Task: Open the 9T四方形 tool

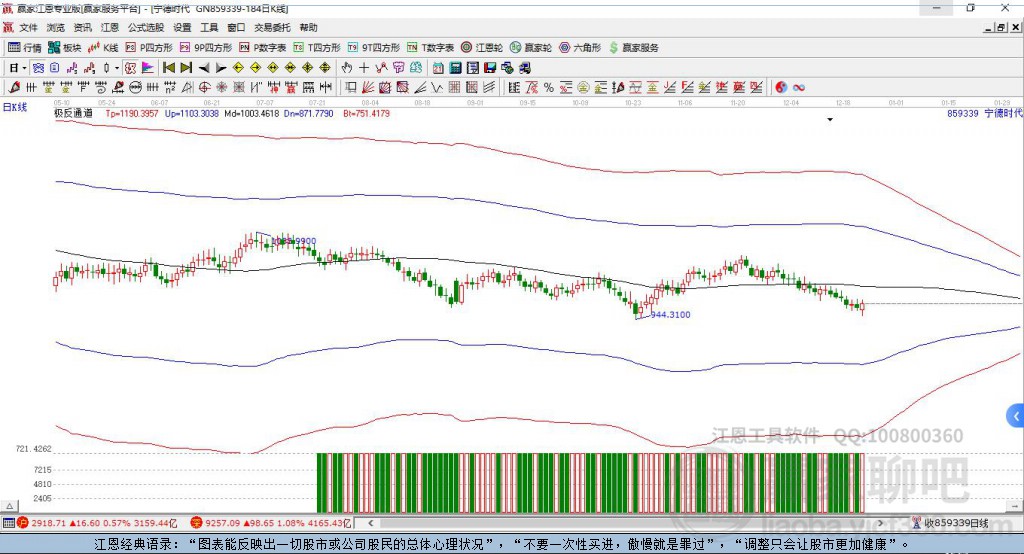Action: point(374,48)
